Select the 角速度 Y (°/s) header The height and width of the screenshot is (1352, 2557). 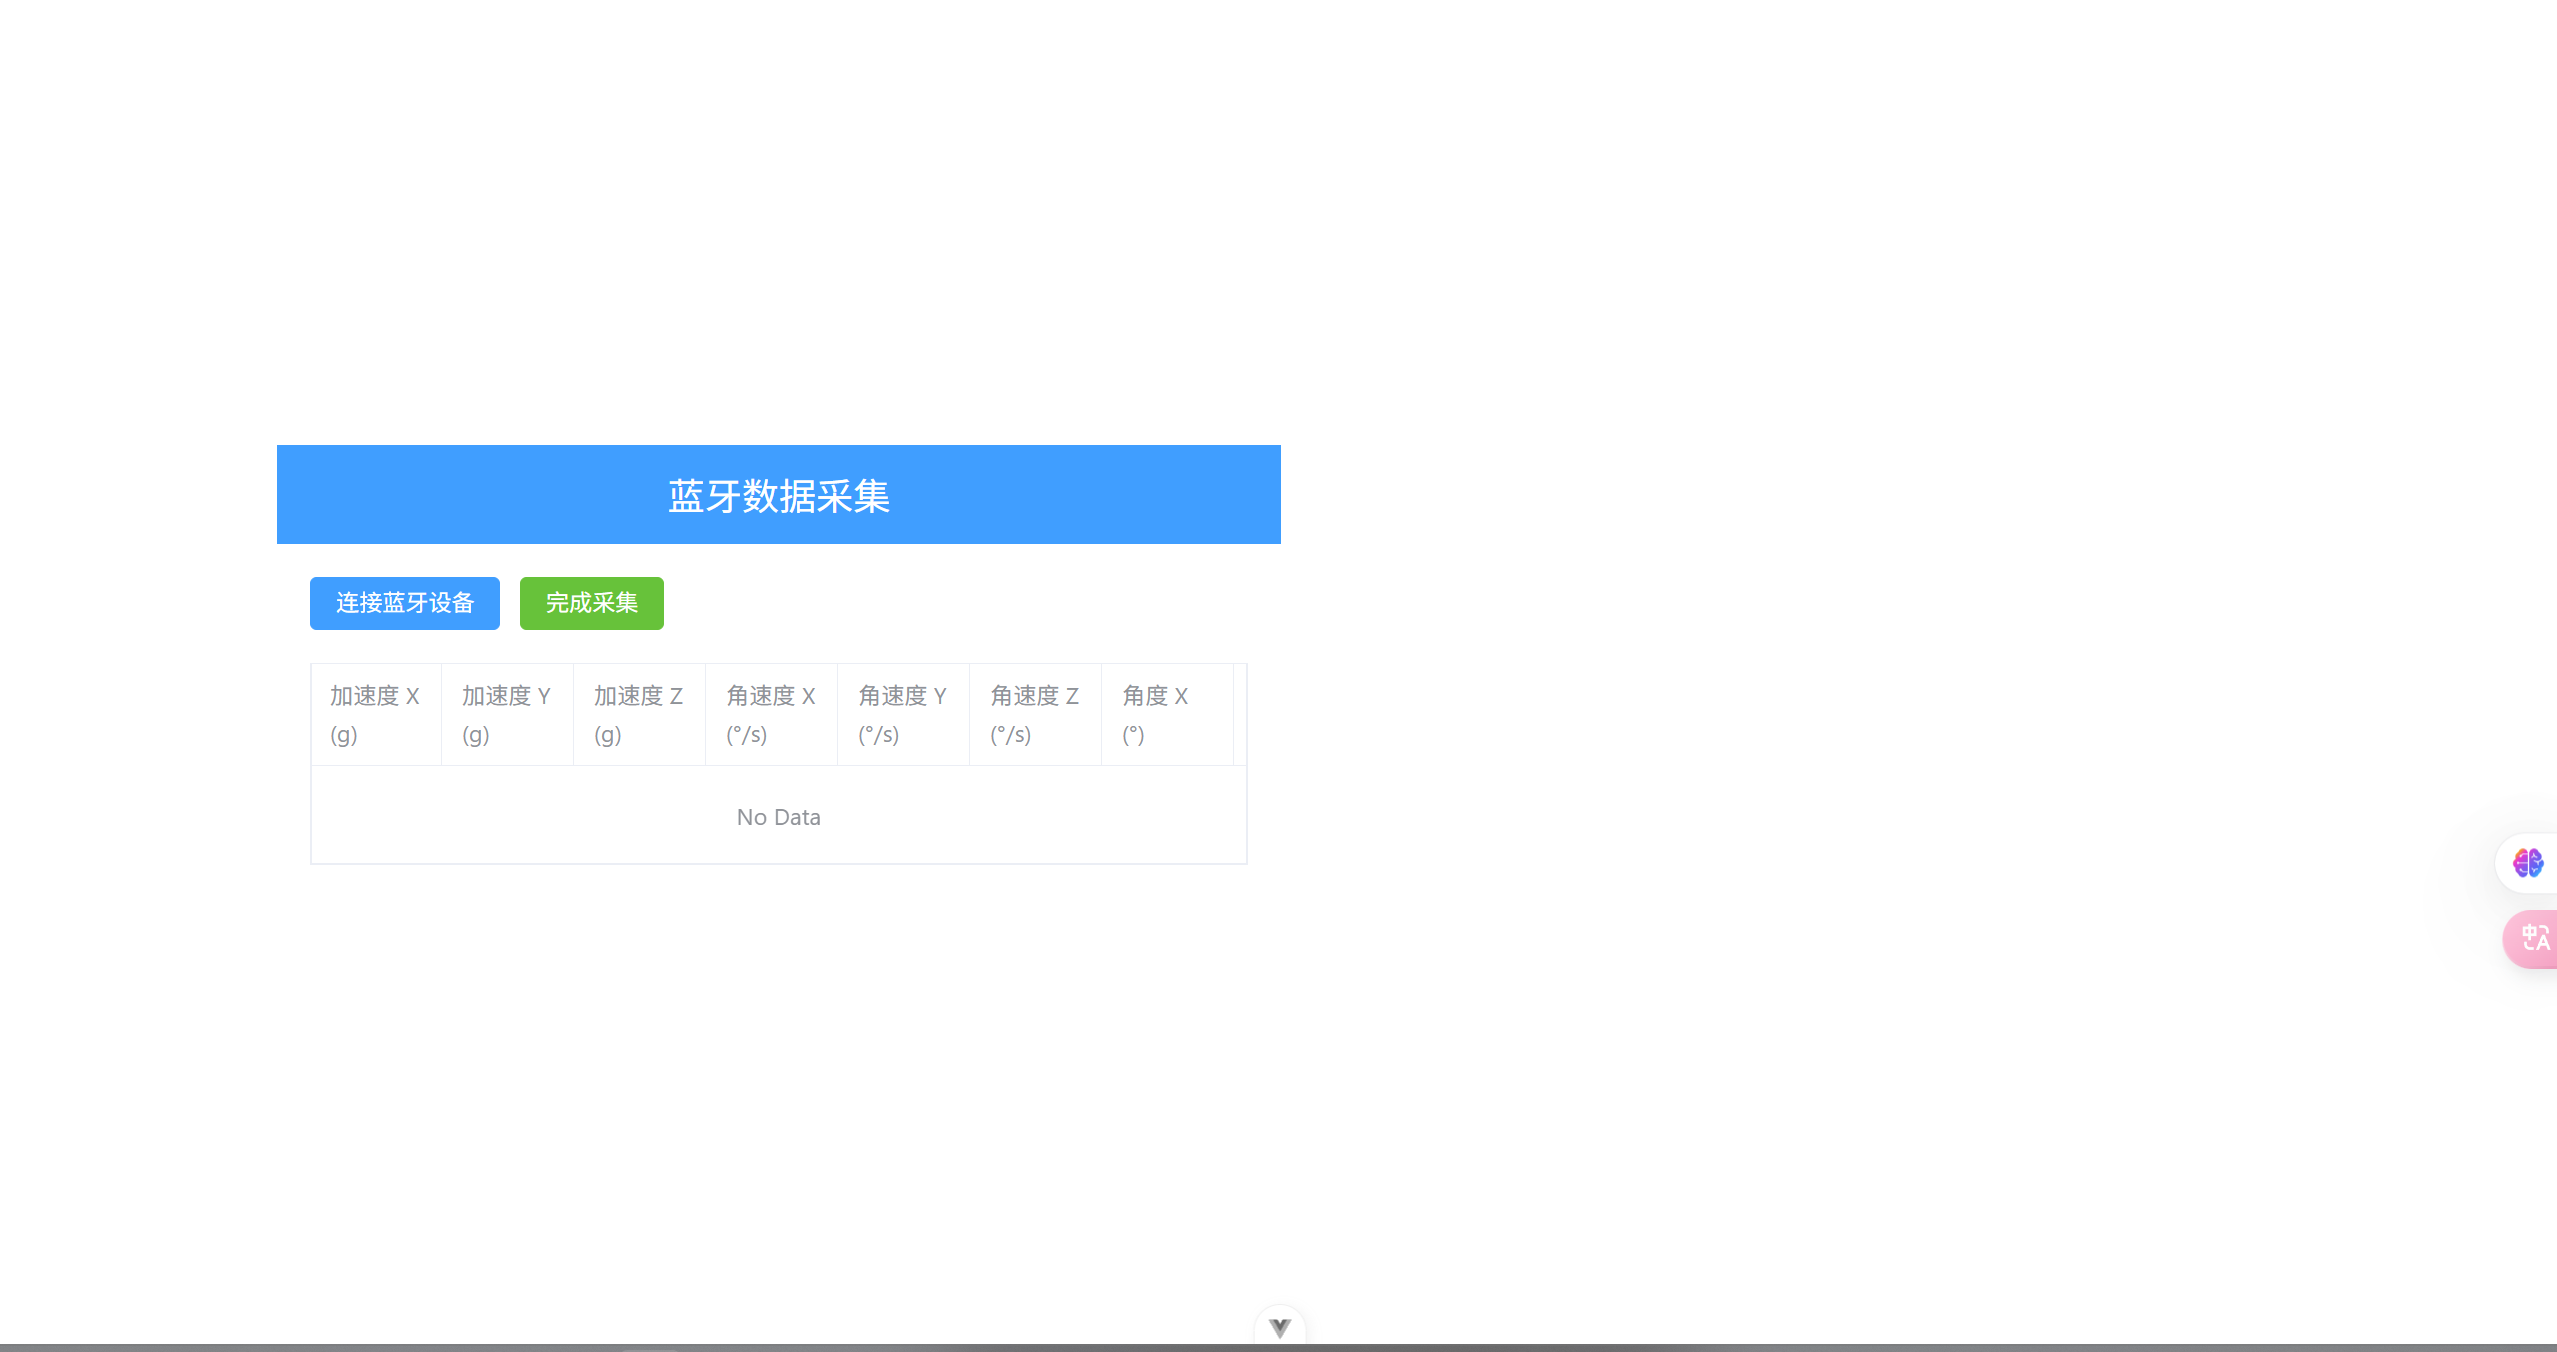point(902,714)
